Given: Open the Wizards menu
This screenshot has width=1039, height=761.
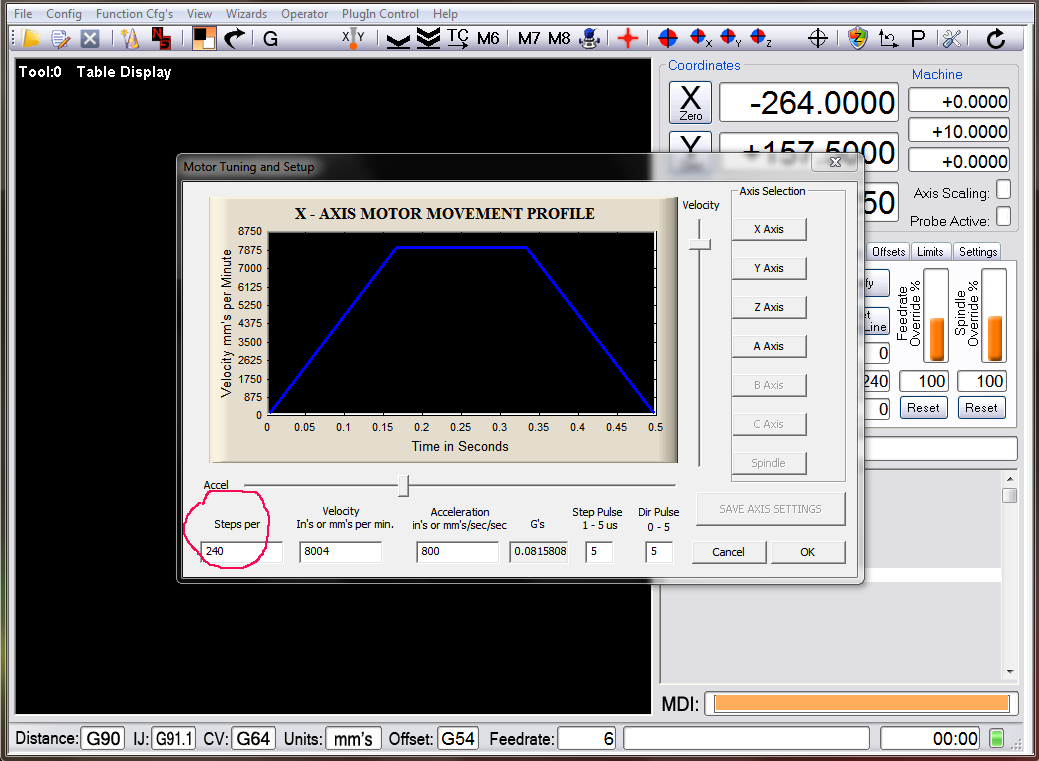Looking at the screenshot, I should tap(246, 14).
